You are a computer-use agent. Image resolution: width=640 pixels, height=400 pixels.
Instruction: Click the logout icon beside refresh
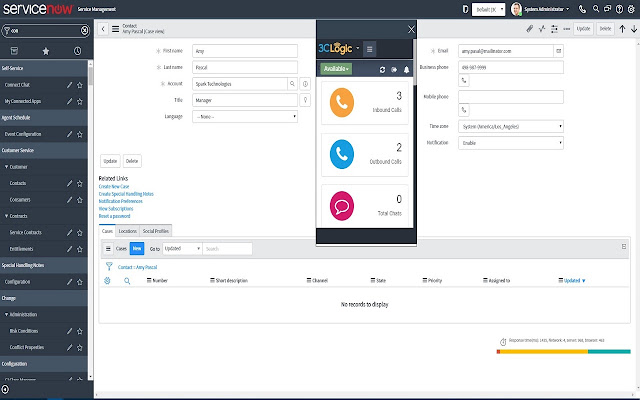coord(394,69)
